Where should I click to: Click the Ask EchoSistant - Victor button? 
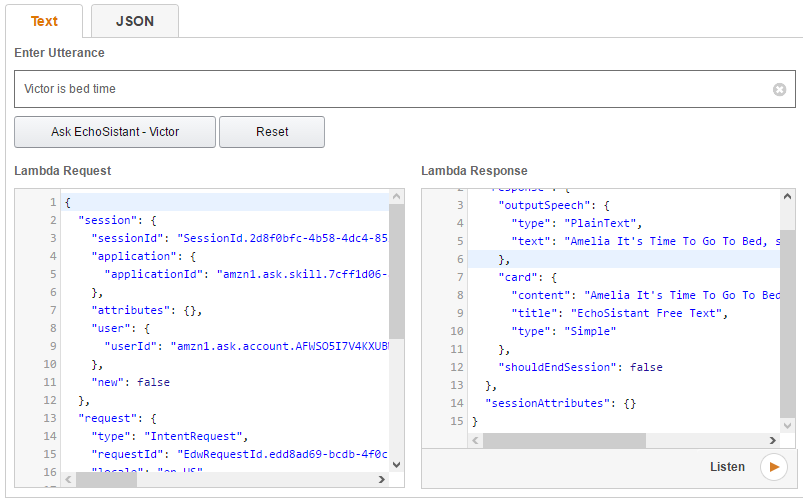tap(115, 132)
